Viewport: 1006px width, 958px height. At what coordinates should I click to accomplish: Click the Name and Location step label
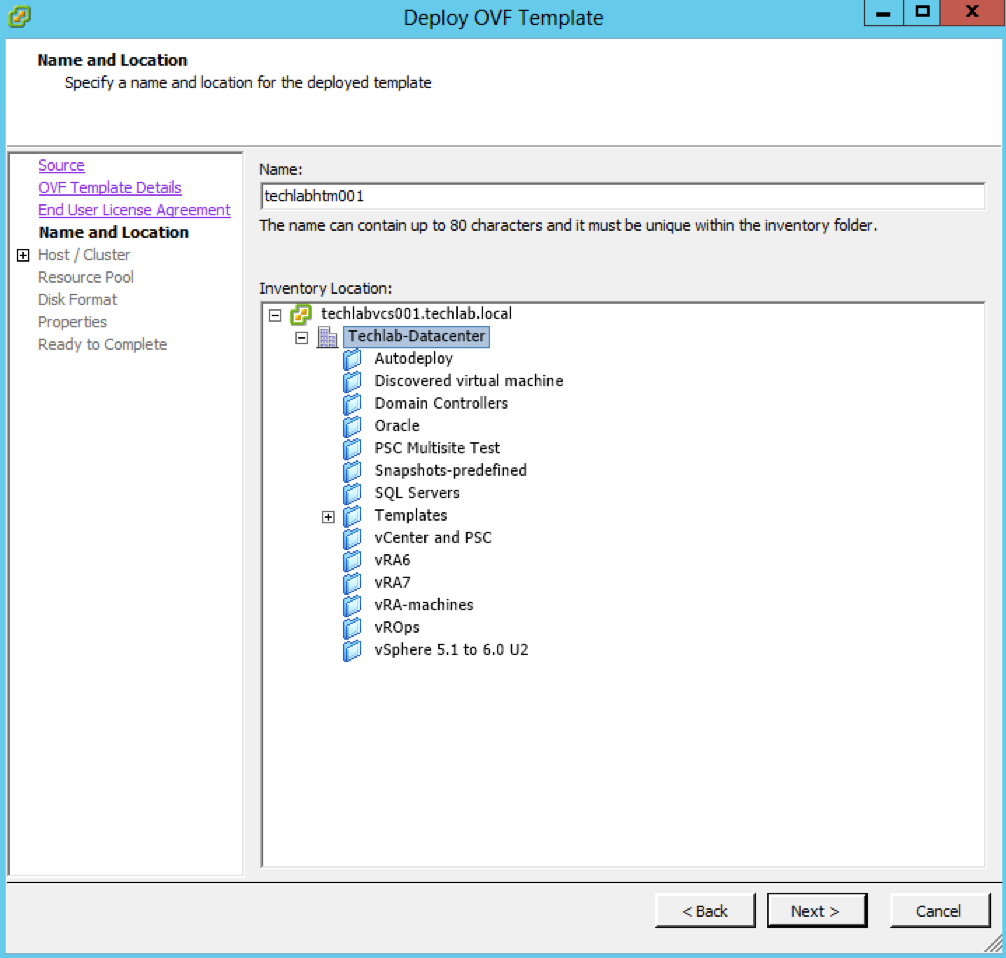(114, 232)
